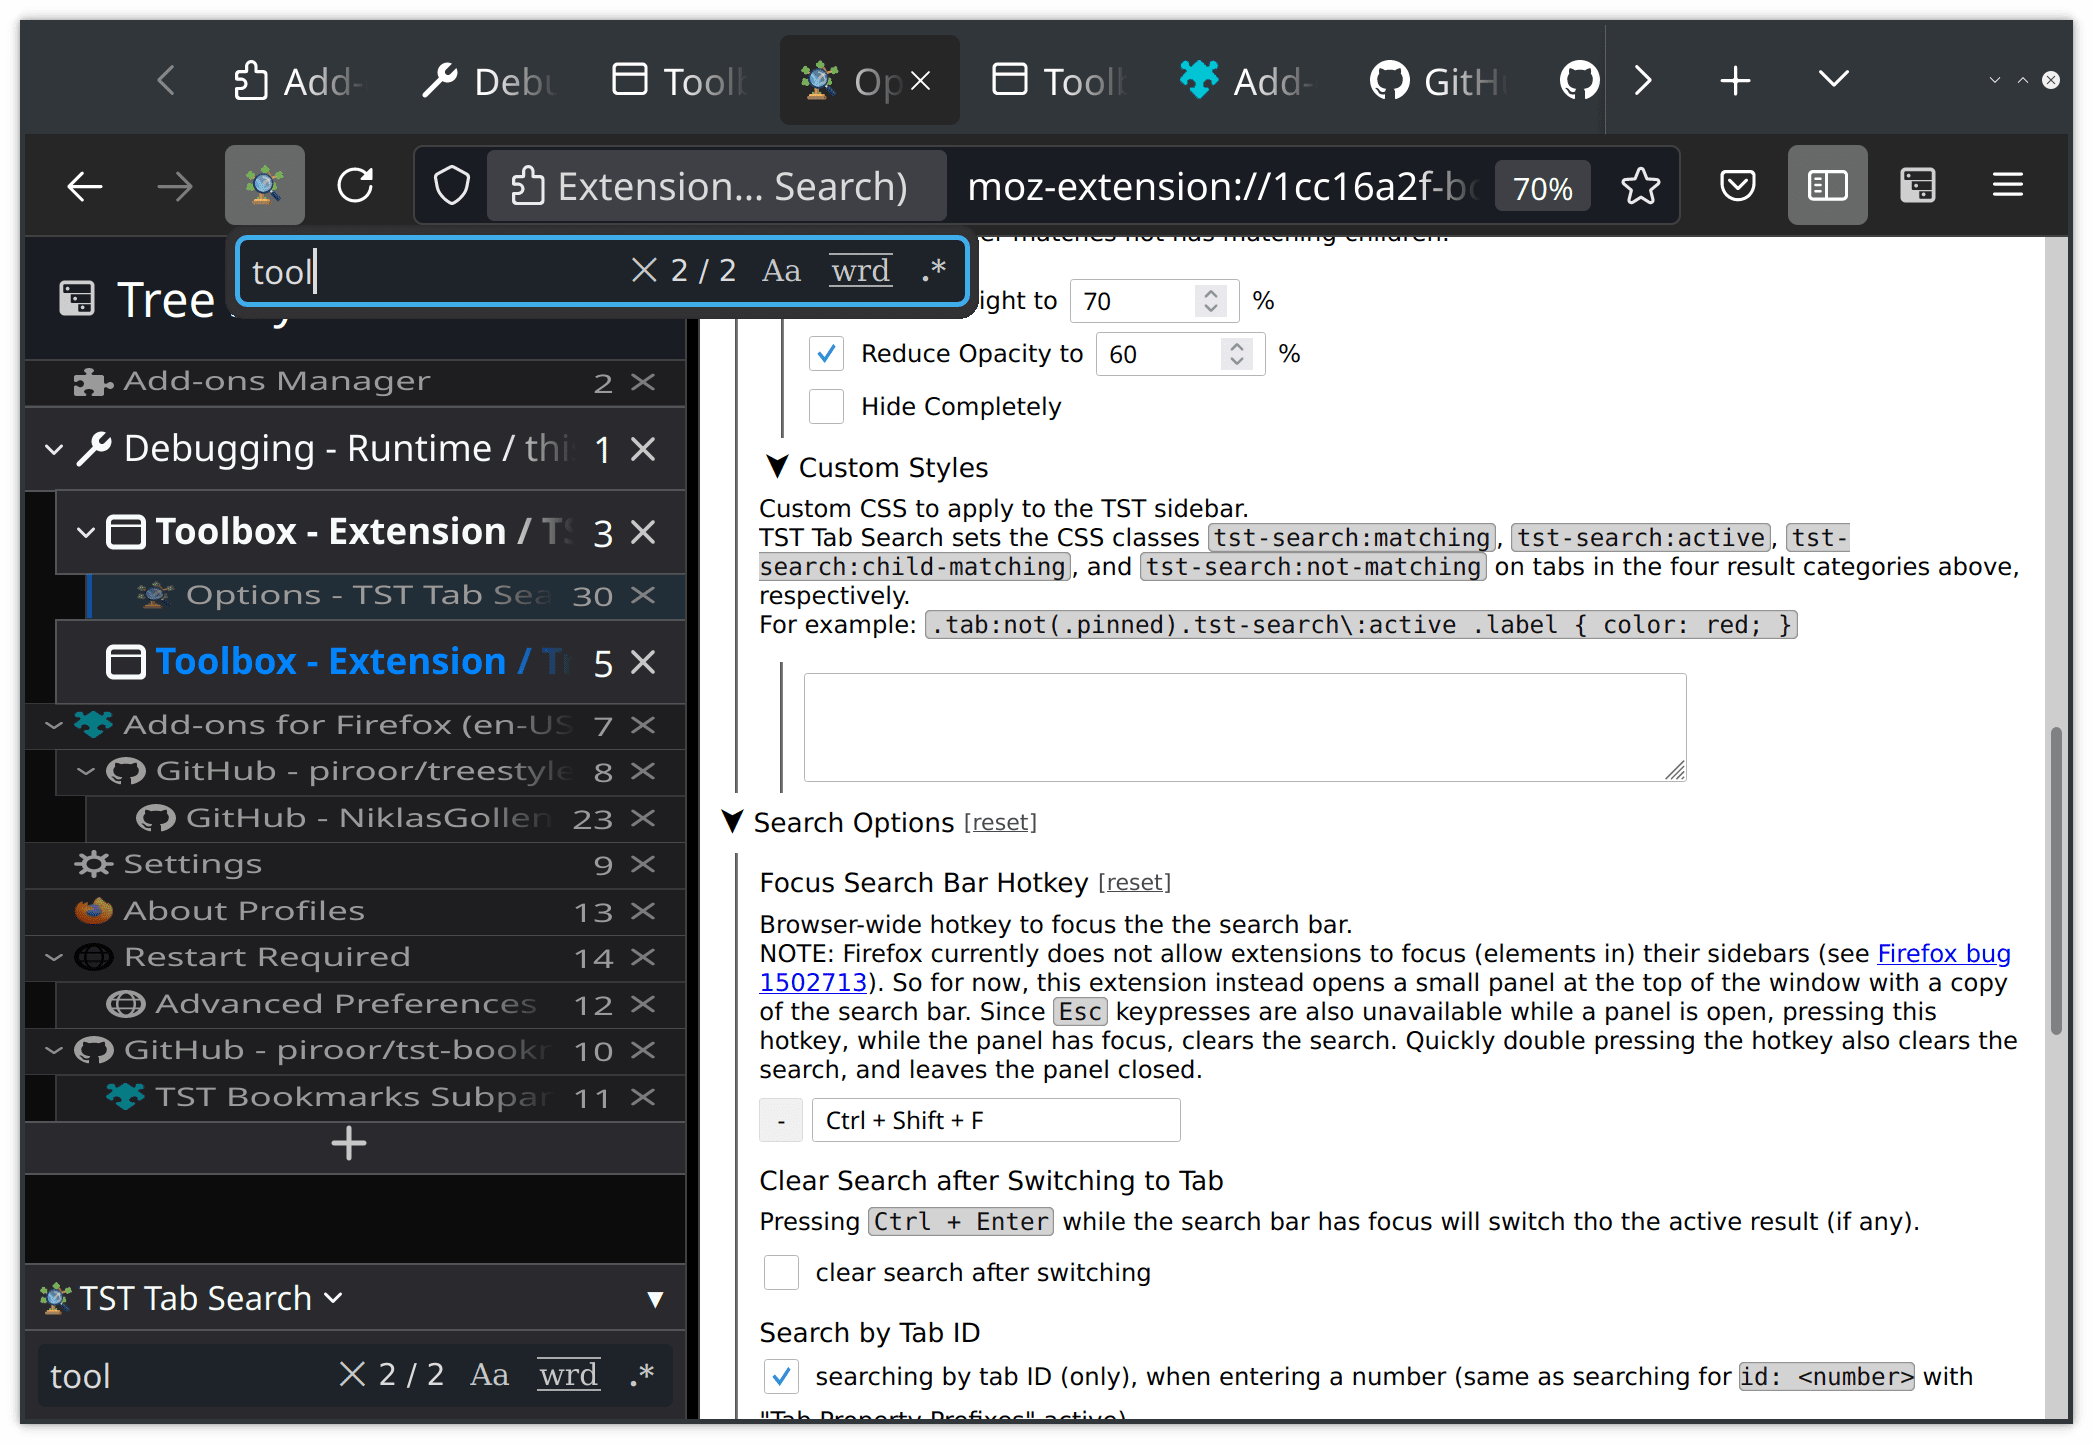Toggle regex search in popup search bar
Image resolution: width=2093 pixels, height=1444 pixels.
(x=934, y=271)
